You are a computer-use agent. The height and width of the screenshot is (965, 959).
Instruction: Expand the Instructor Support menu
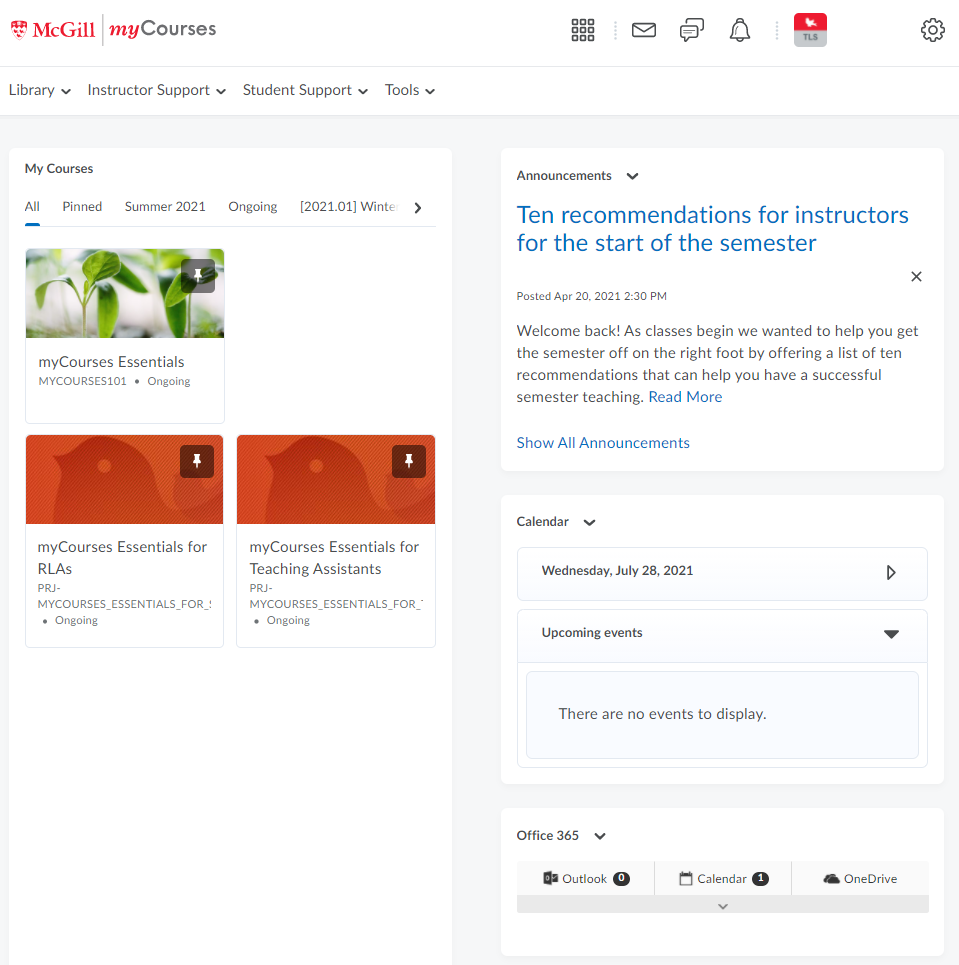(x=156, y=91)
